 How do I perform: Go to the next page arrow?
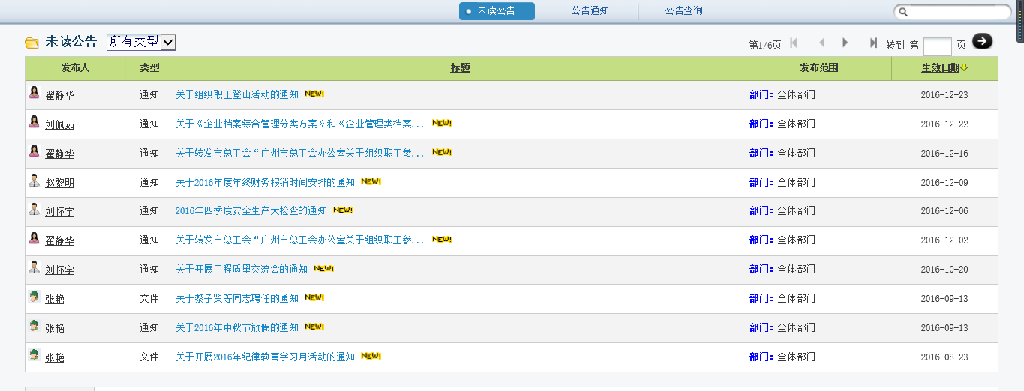[845, 42]
